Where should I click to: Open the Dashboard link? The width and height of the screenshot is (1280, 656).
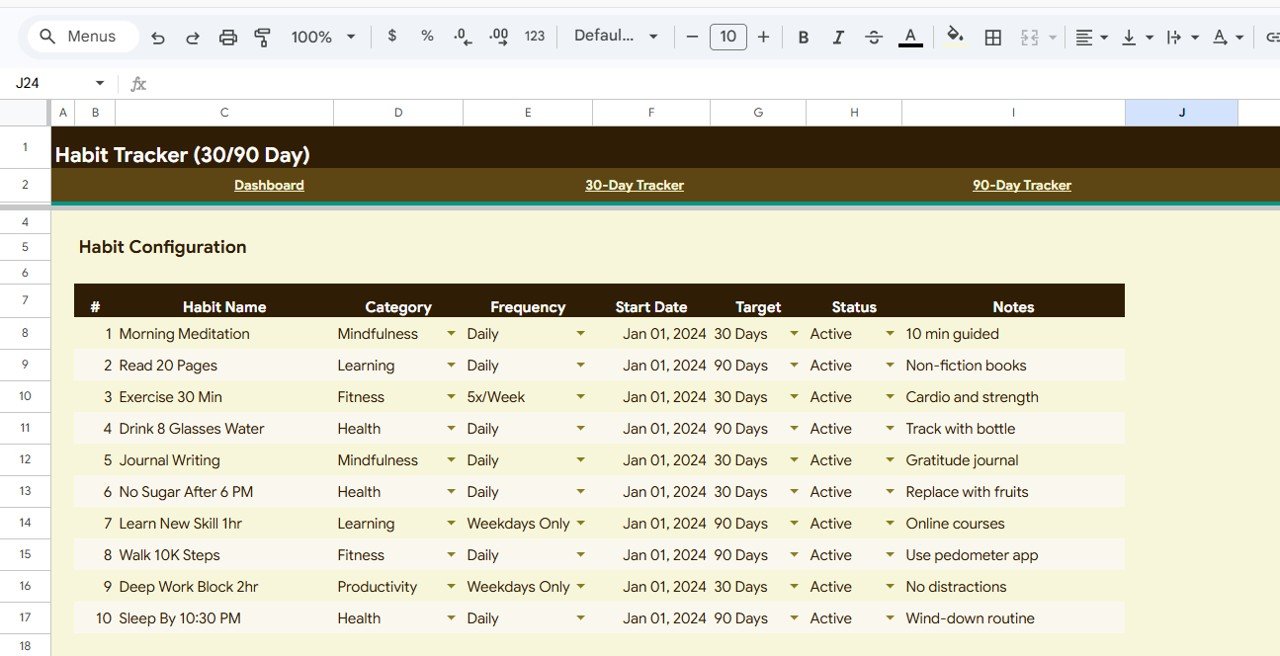pos(269,185)
